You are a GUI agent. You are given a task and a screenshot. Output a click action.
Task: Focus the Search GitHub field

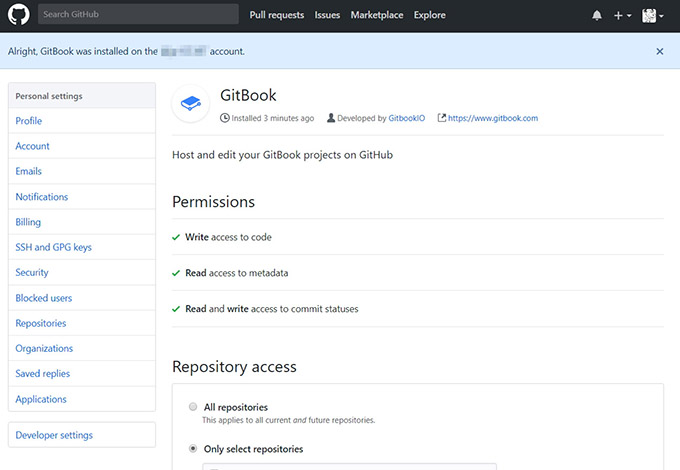(x=138, y=14)
